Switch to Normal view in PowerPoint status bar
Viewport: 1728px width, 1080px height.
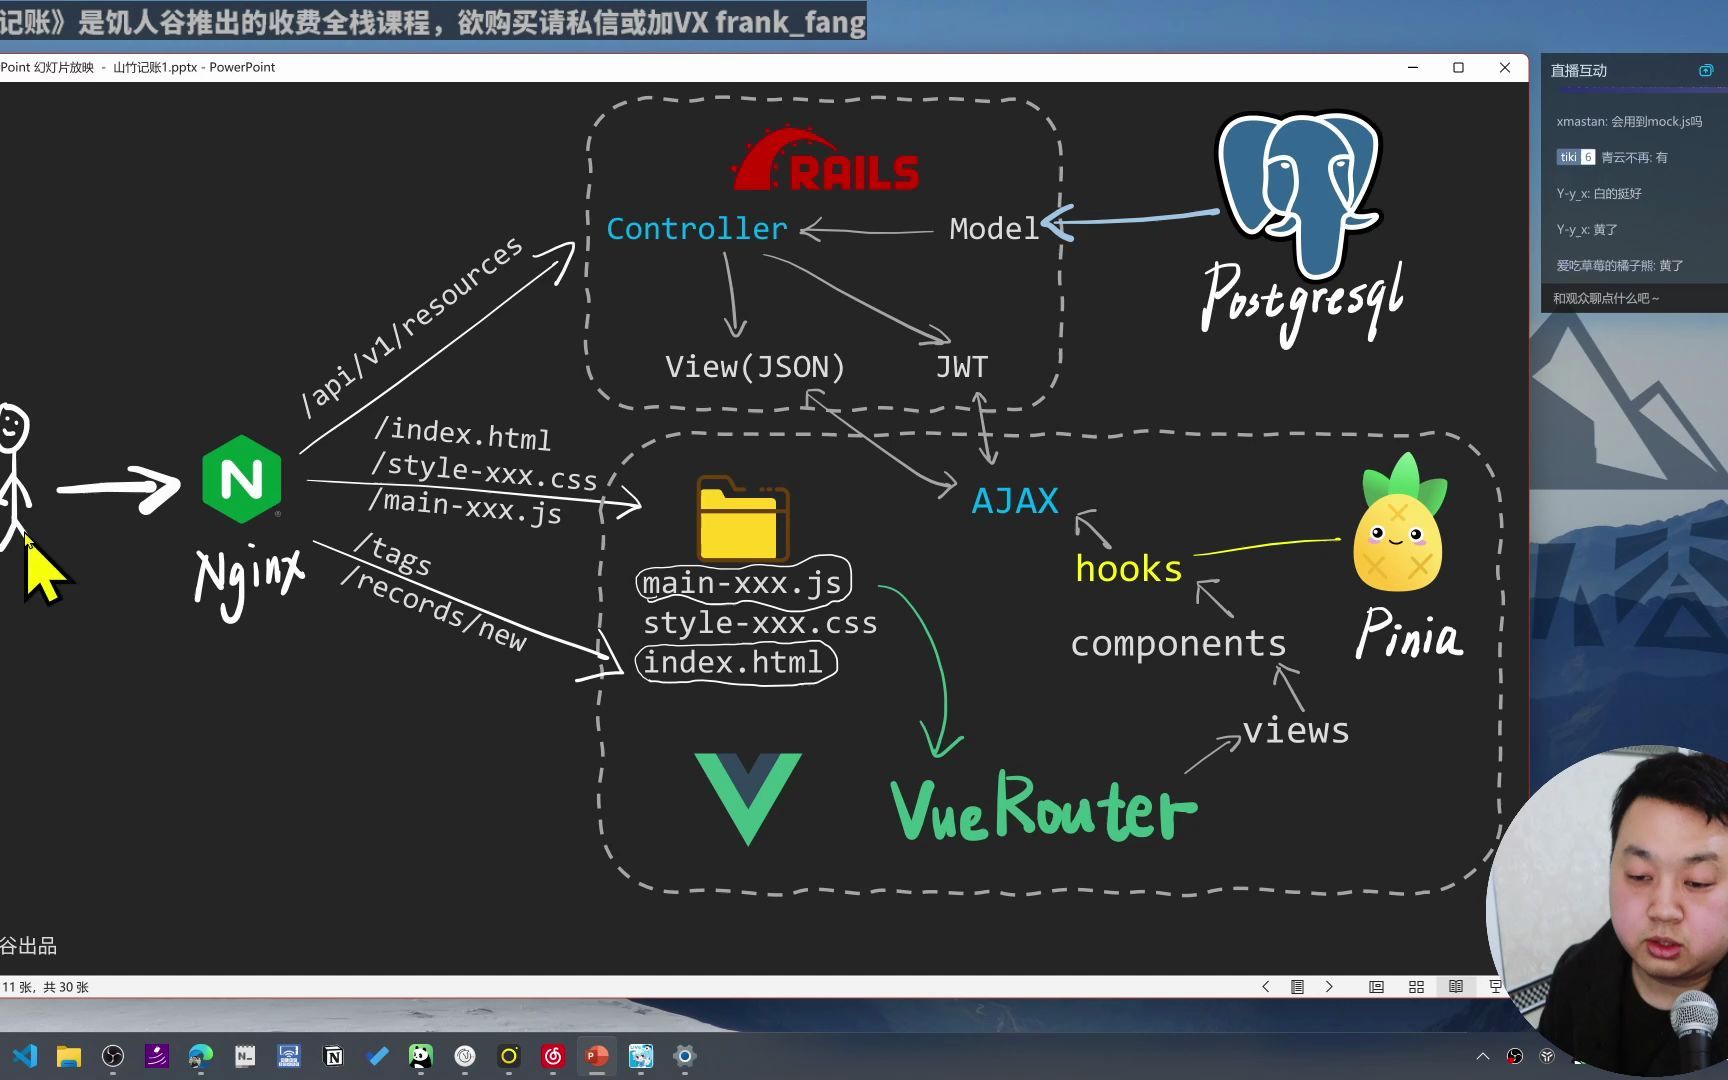(x=1377, y=987)
